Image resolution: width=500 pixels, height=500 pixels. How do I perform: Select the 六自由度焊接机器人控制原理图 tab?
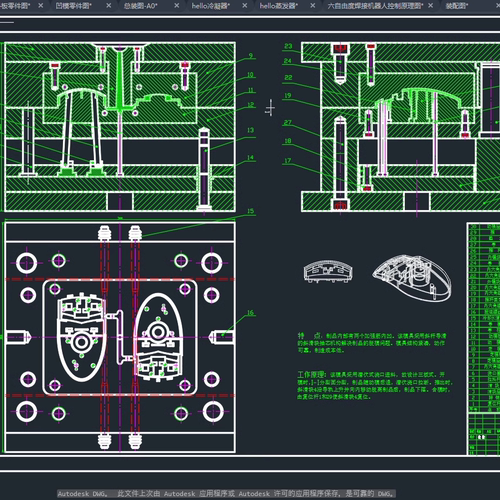375,6
